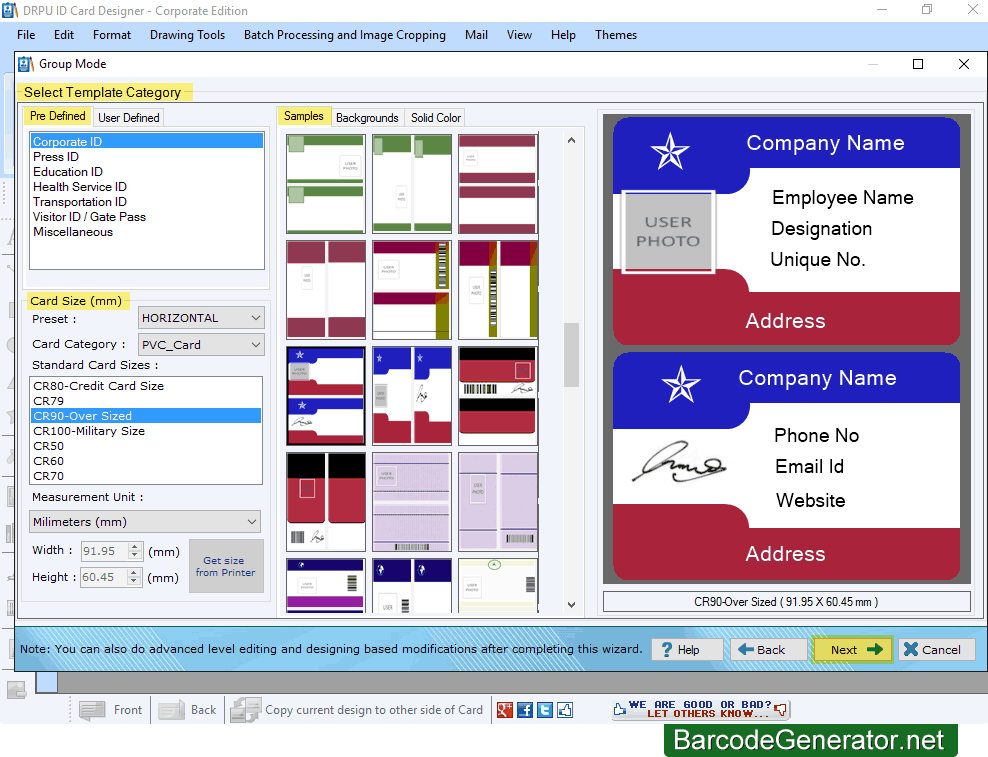Open the Card Category PVC_Card dropdown
Screen dimensions: 988x757
click(201, 345)
